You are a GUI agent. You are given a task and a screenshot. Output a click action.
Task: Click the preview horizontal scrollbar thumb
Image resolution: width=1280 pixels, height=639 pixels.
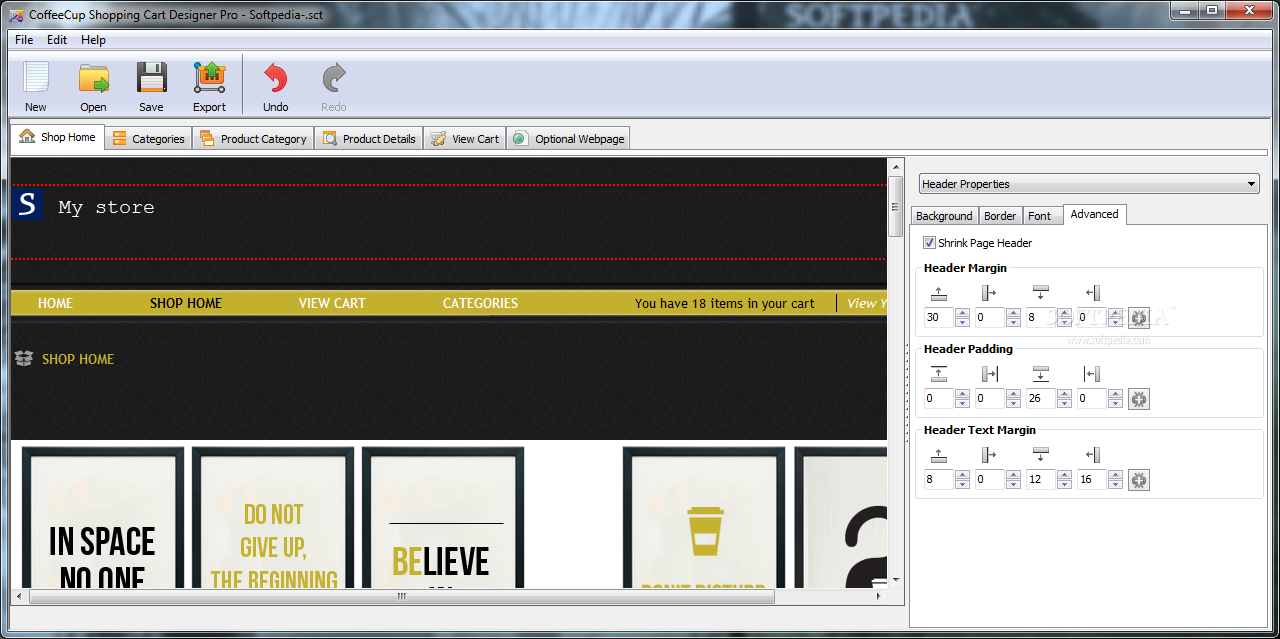click(x=402, y=597)
